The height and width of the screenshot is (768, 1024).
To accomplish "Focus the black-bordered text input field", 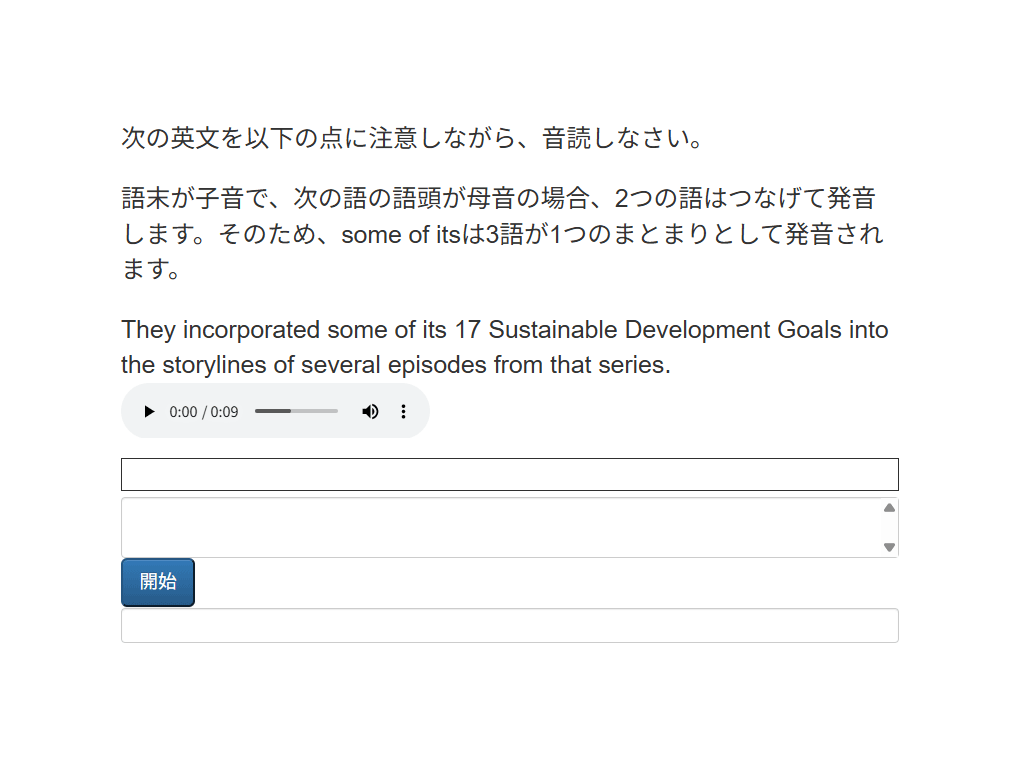I will tap(509, 474).
